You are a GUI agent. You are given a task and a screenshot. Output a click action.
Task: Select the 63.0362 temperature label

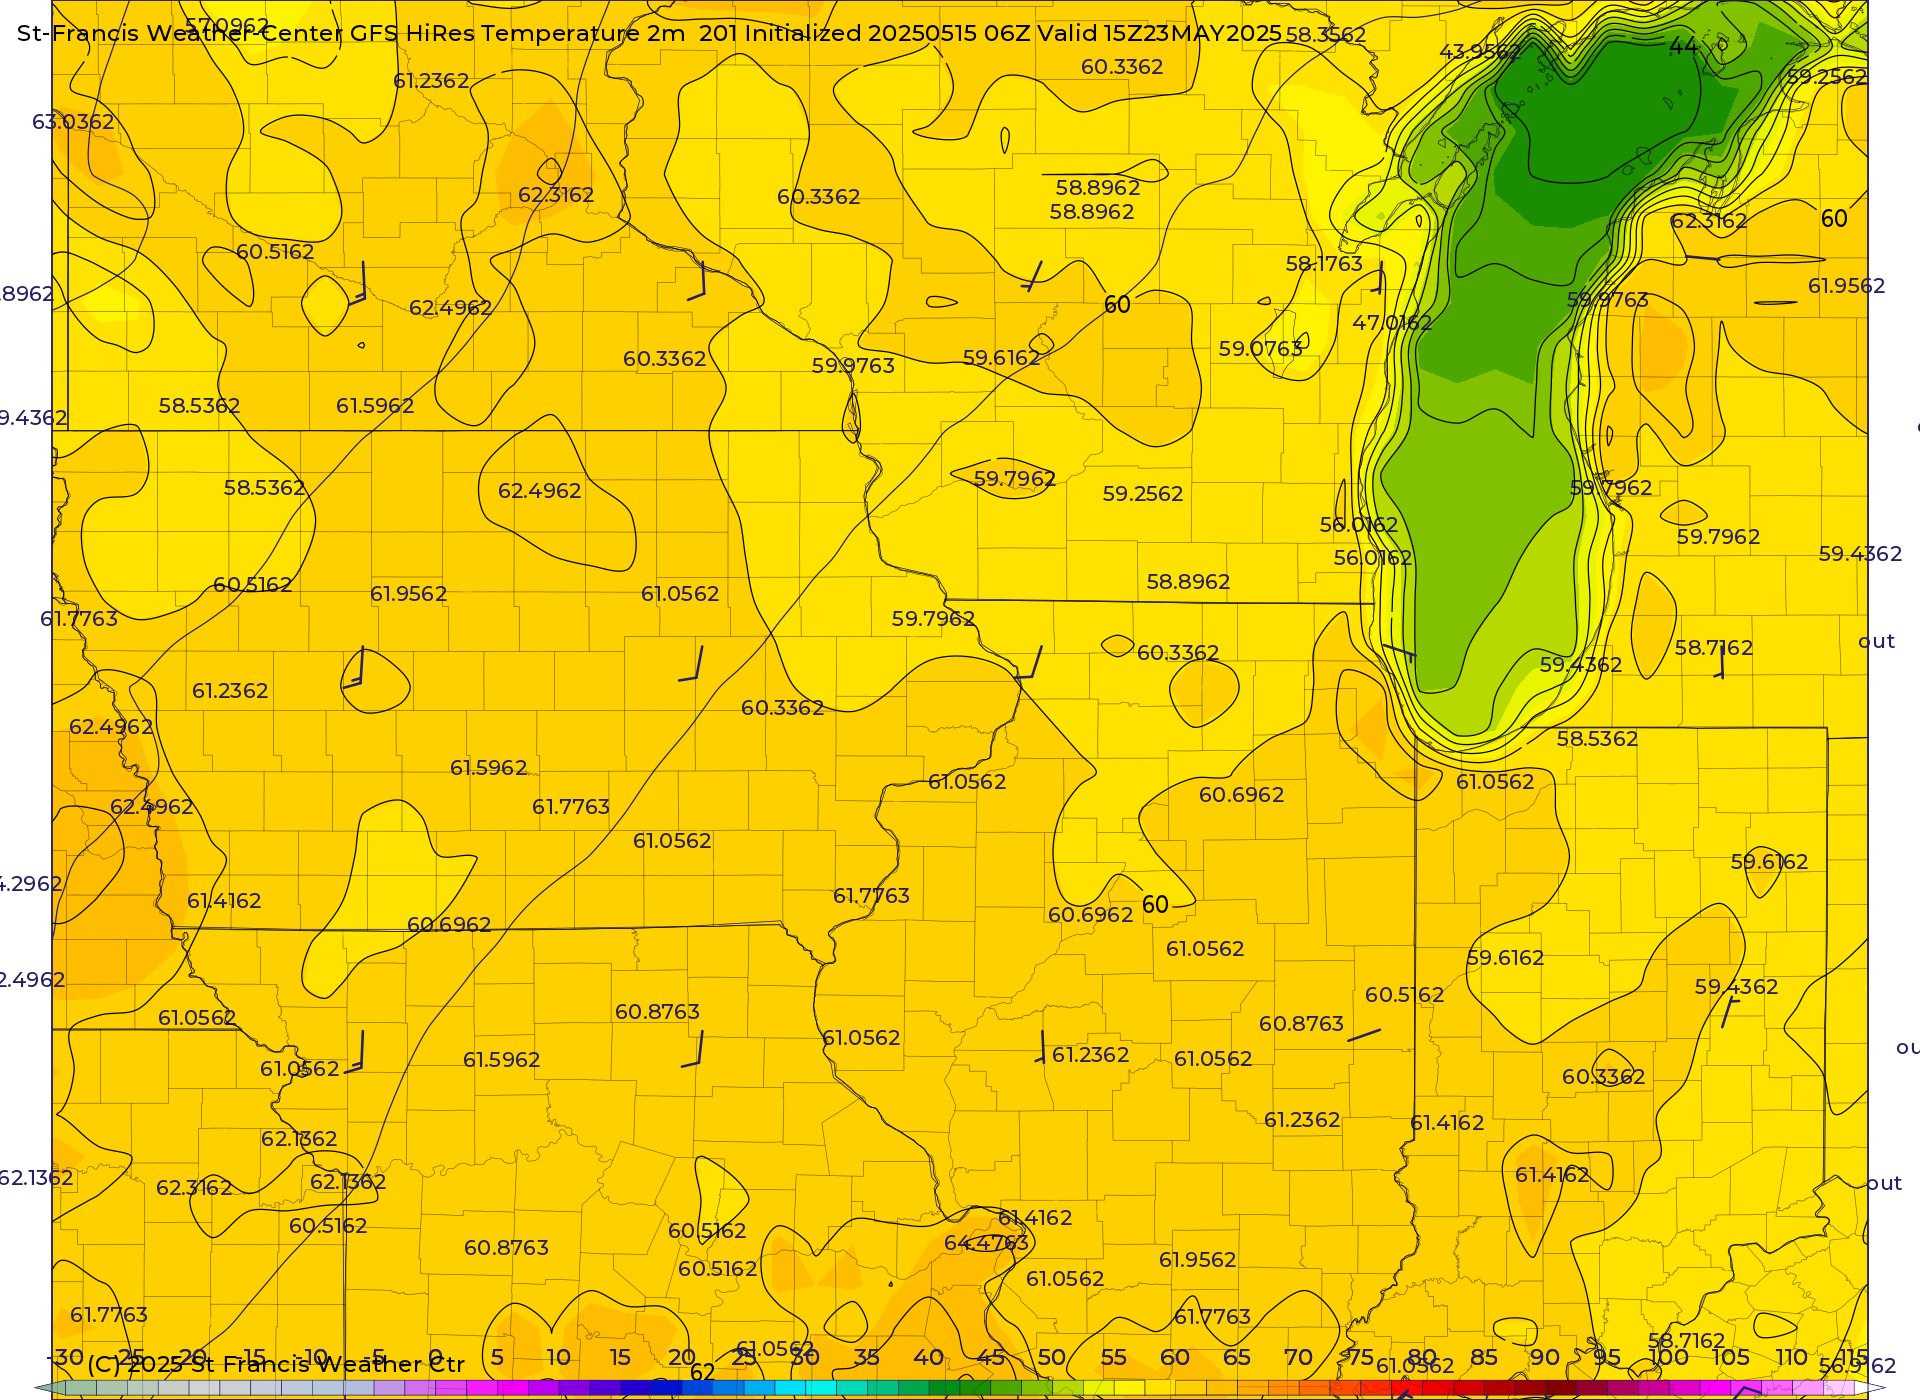[73, 122]
